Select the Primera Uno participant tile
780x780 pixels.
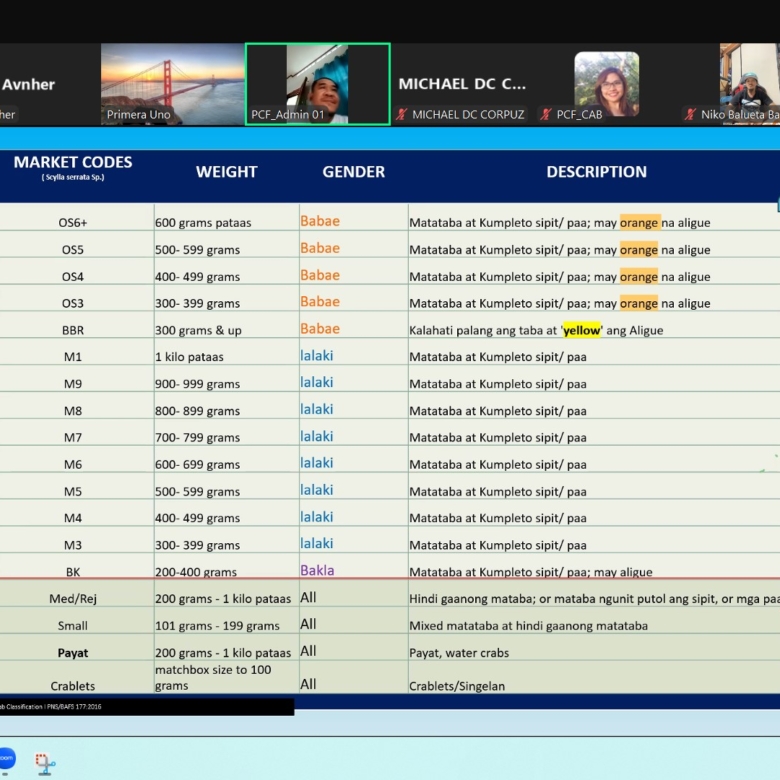point(173,84)
